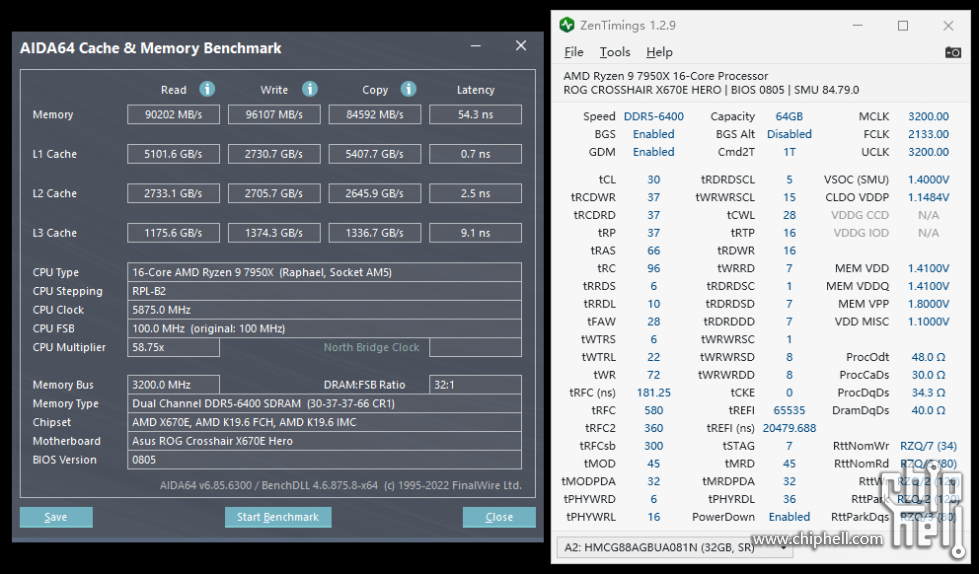
Task: Click the BGS Alt value Disabled
Action: tap(789, 134)
